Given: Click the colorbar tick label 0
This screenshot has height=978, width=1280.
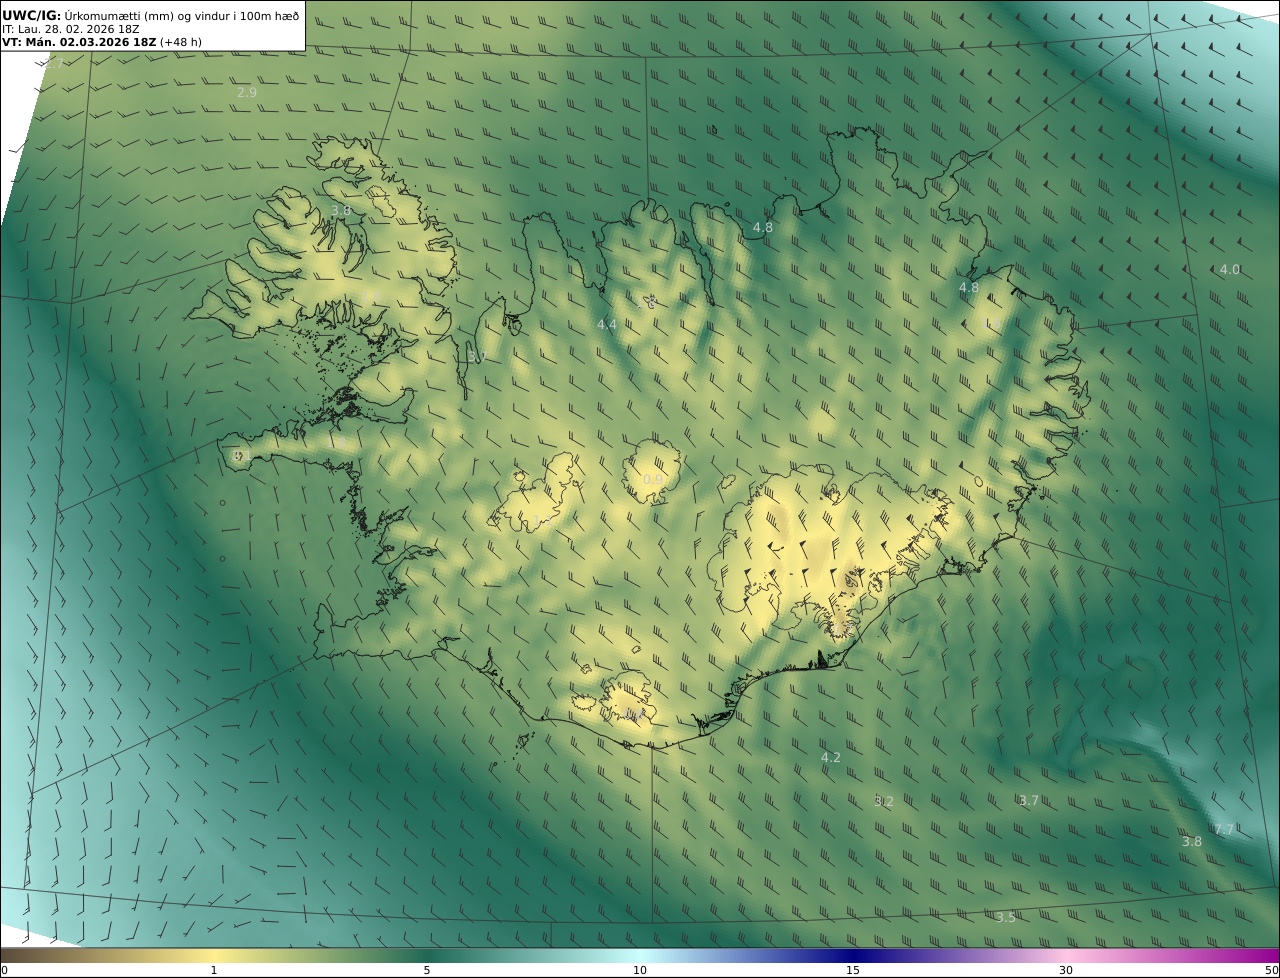Looking at the screenshot, I should pos(4,970).
